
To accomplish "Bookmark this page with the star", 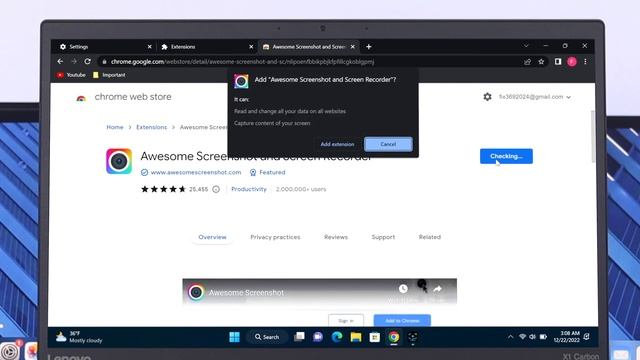I will (x=541, y=62).
